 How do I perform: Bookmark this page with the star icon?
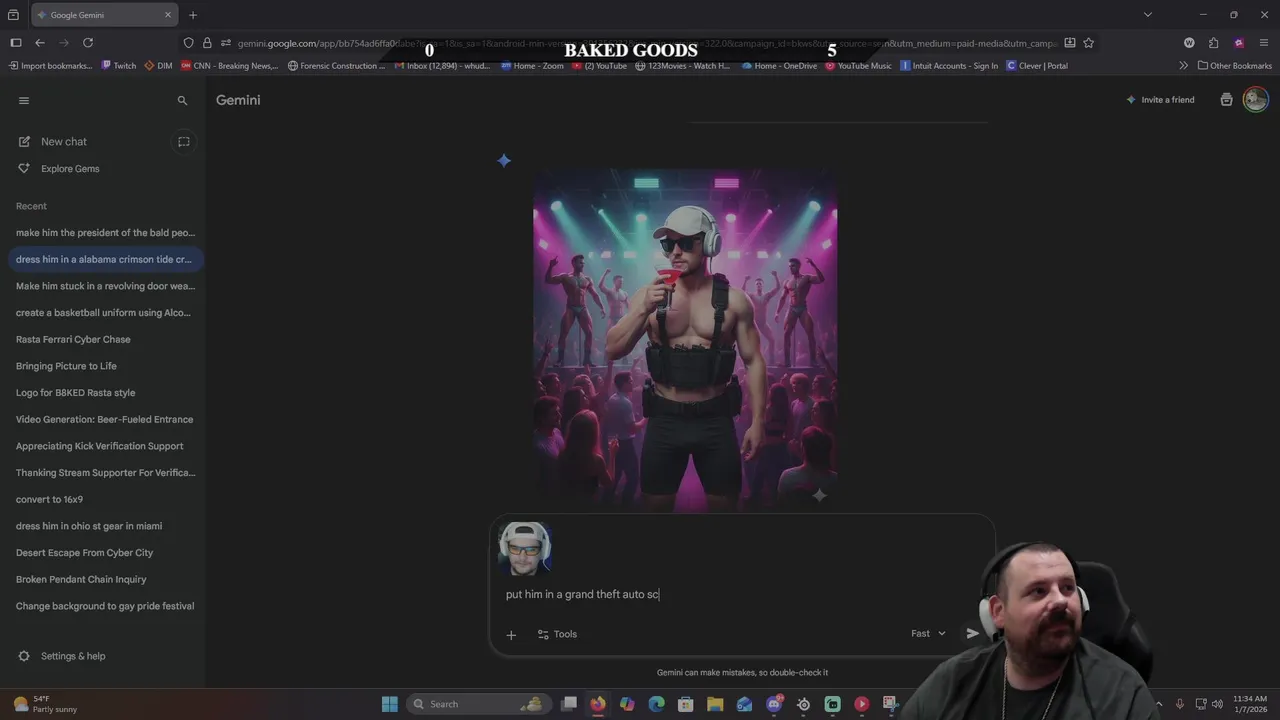[x=1088, y=43]
